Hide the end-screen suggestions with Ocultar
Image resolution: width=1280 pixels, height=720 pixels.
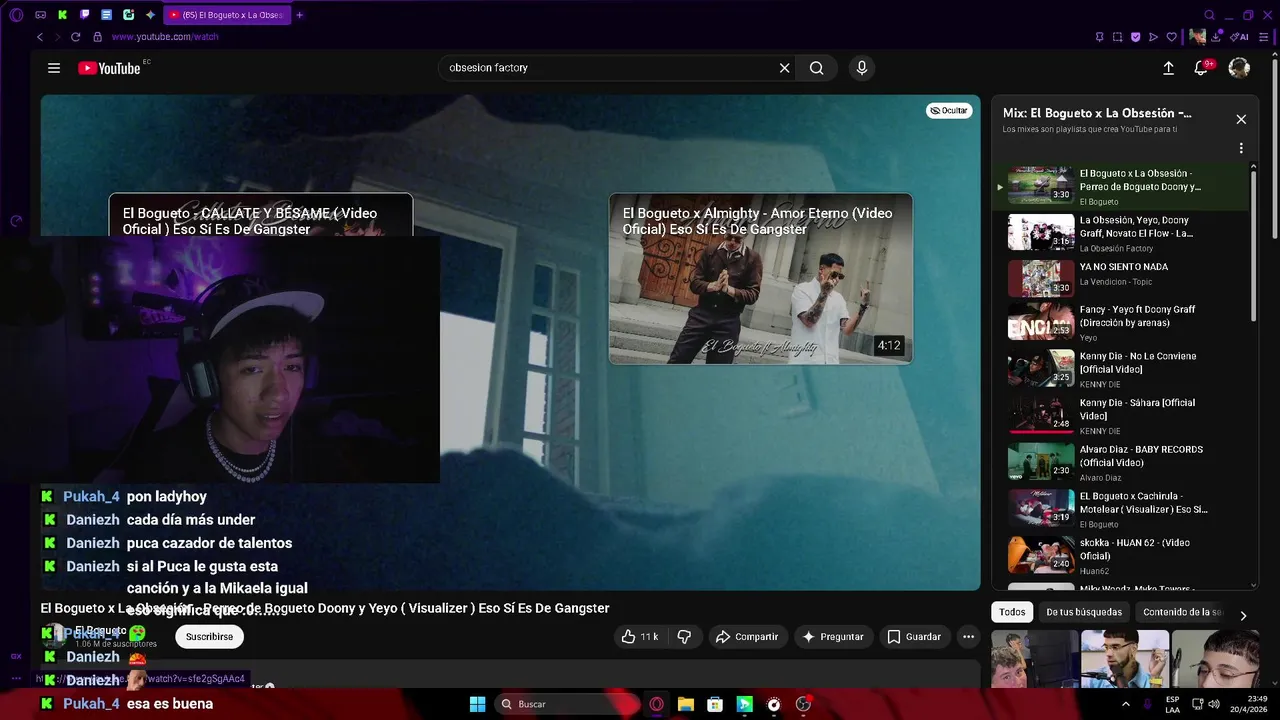click(x=949, y=111)
